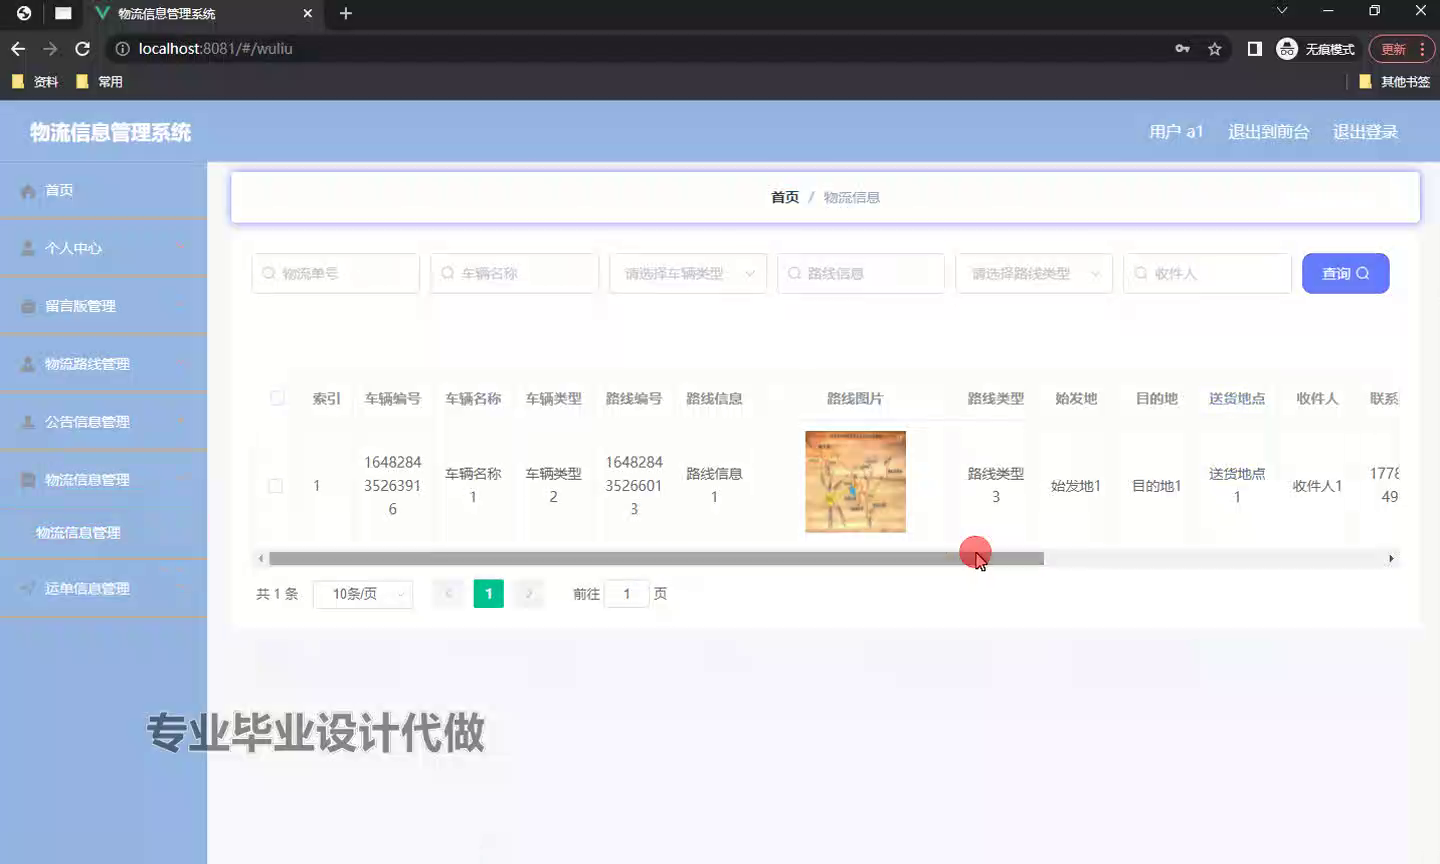The image size is (1440, 864).
Task: Expand 物流路线管理 sidebar menu
Action: (103, 364)
